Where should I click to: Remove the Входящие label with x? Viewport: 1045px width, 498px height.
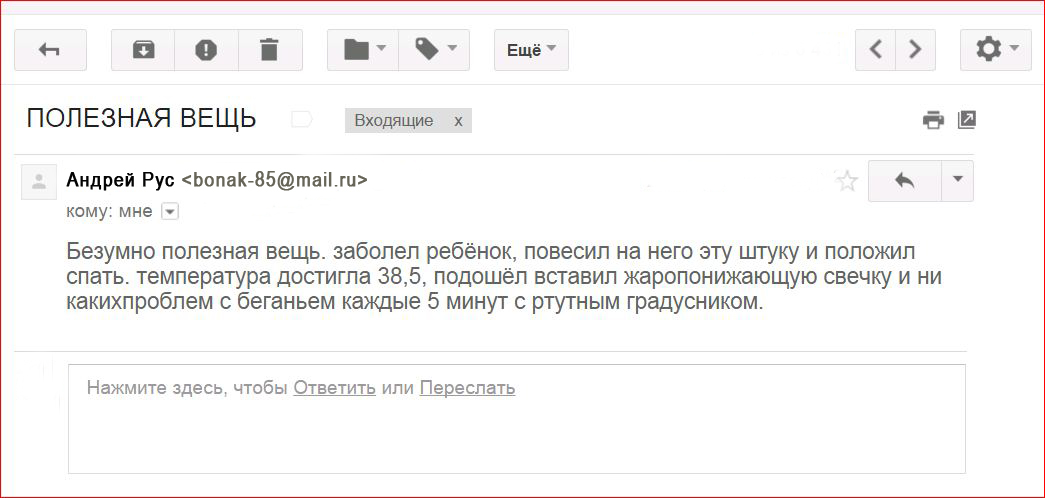(x=458, y=121)
